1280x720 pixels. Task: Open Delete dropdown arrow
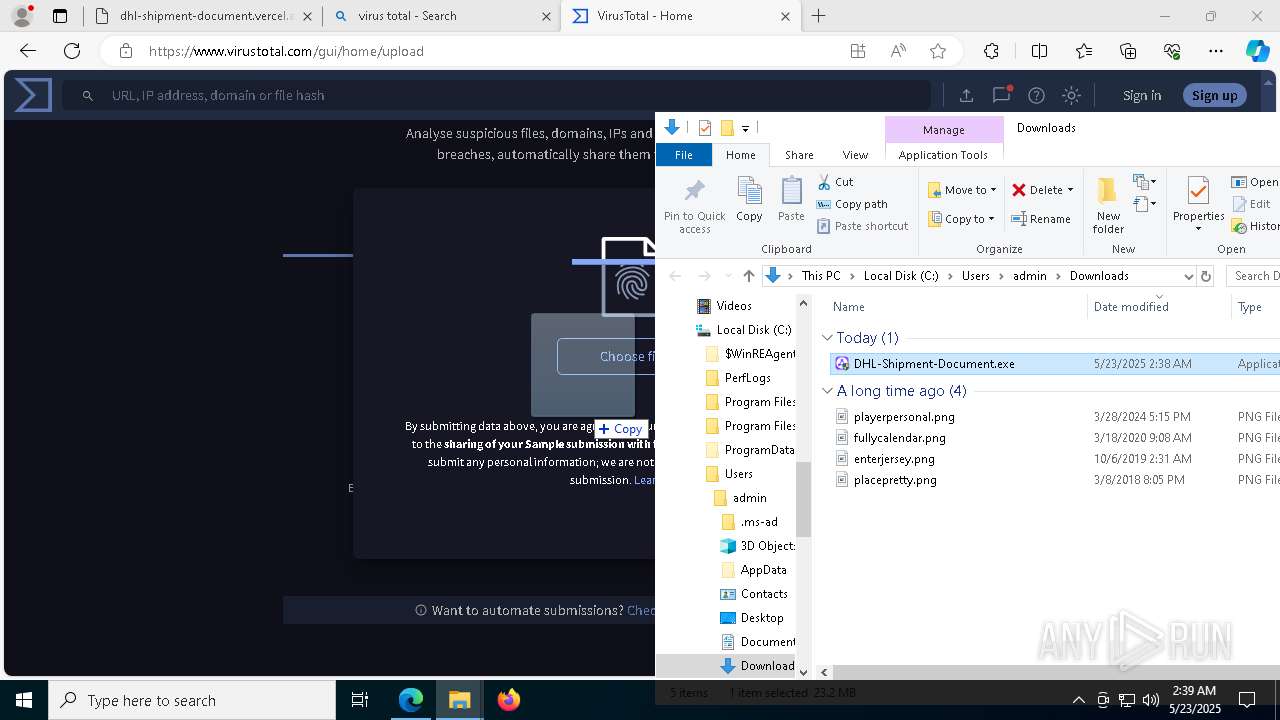(1070, 190)
